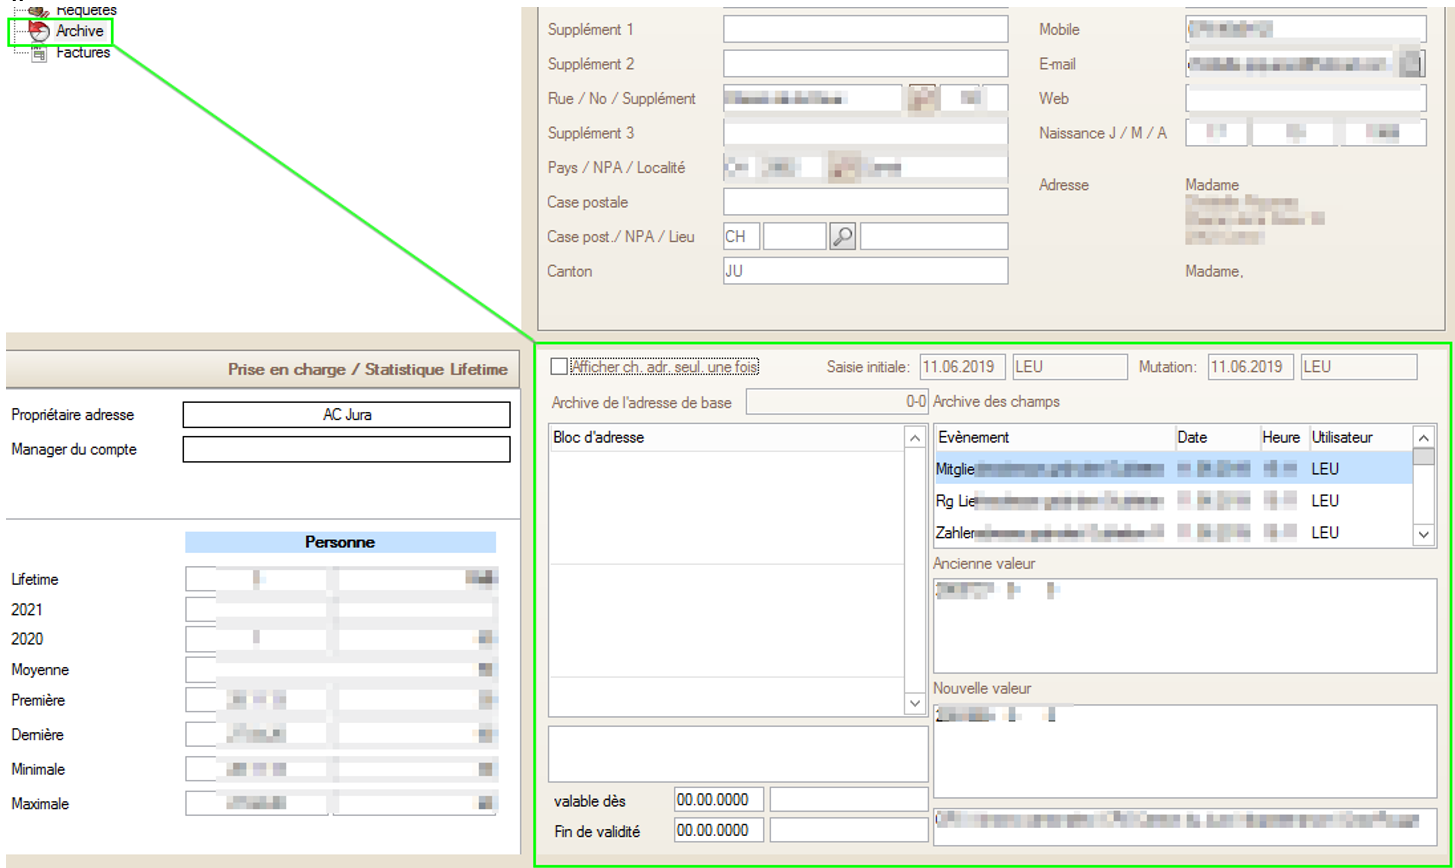Click the Bloc d'adresse list header
The width and height of the screenshot is (1455, 868).
tap(726, 438)
